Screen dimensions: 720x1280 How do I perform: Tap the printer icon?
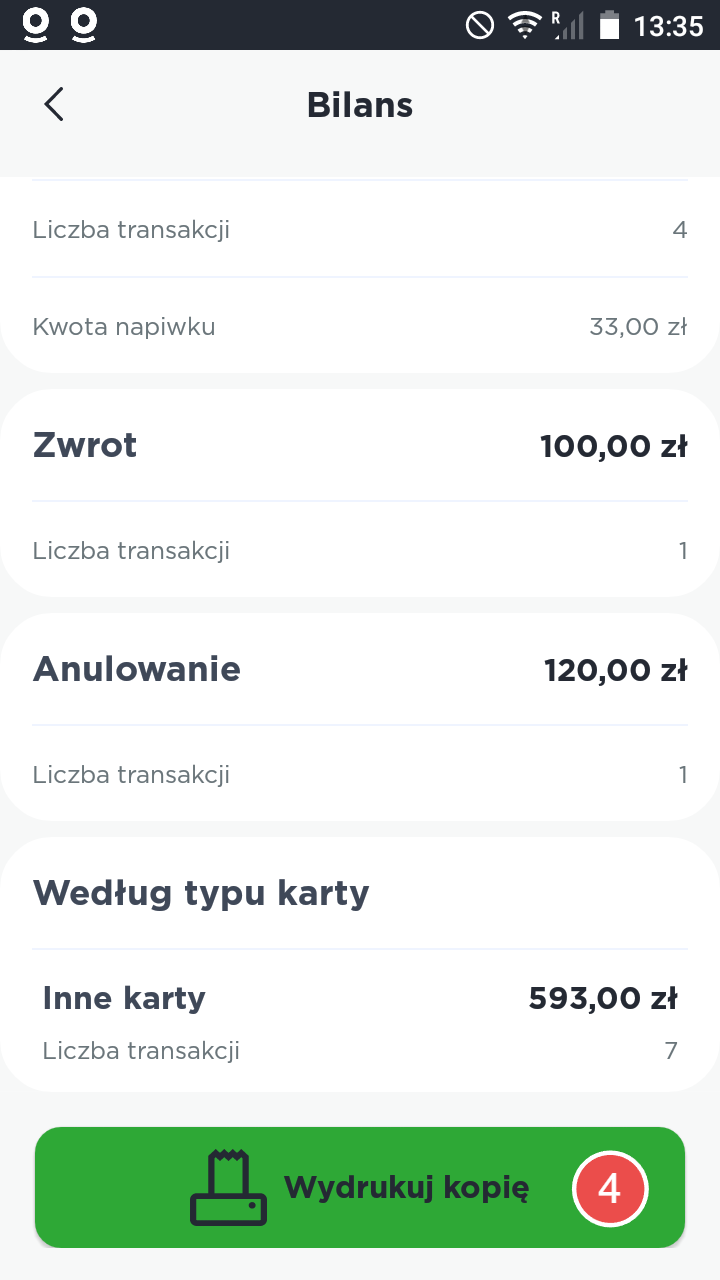(x=228, y=1188)
